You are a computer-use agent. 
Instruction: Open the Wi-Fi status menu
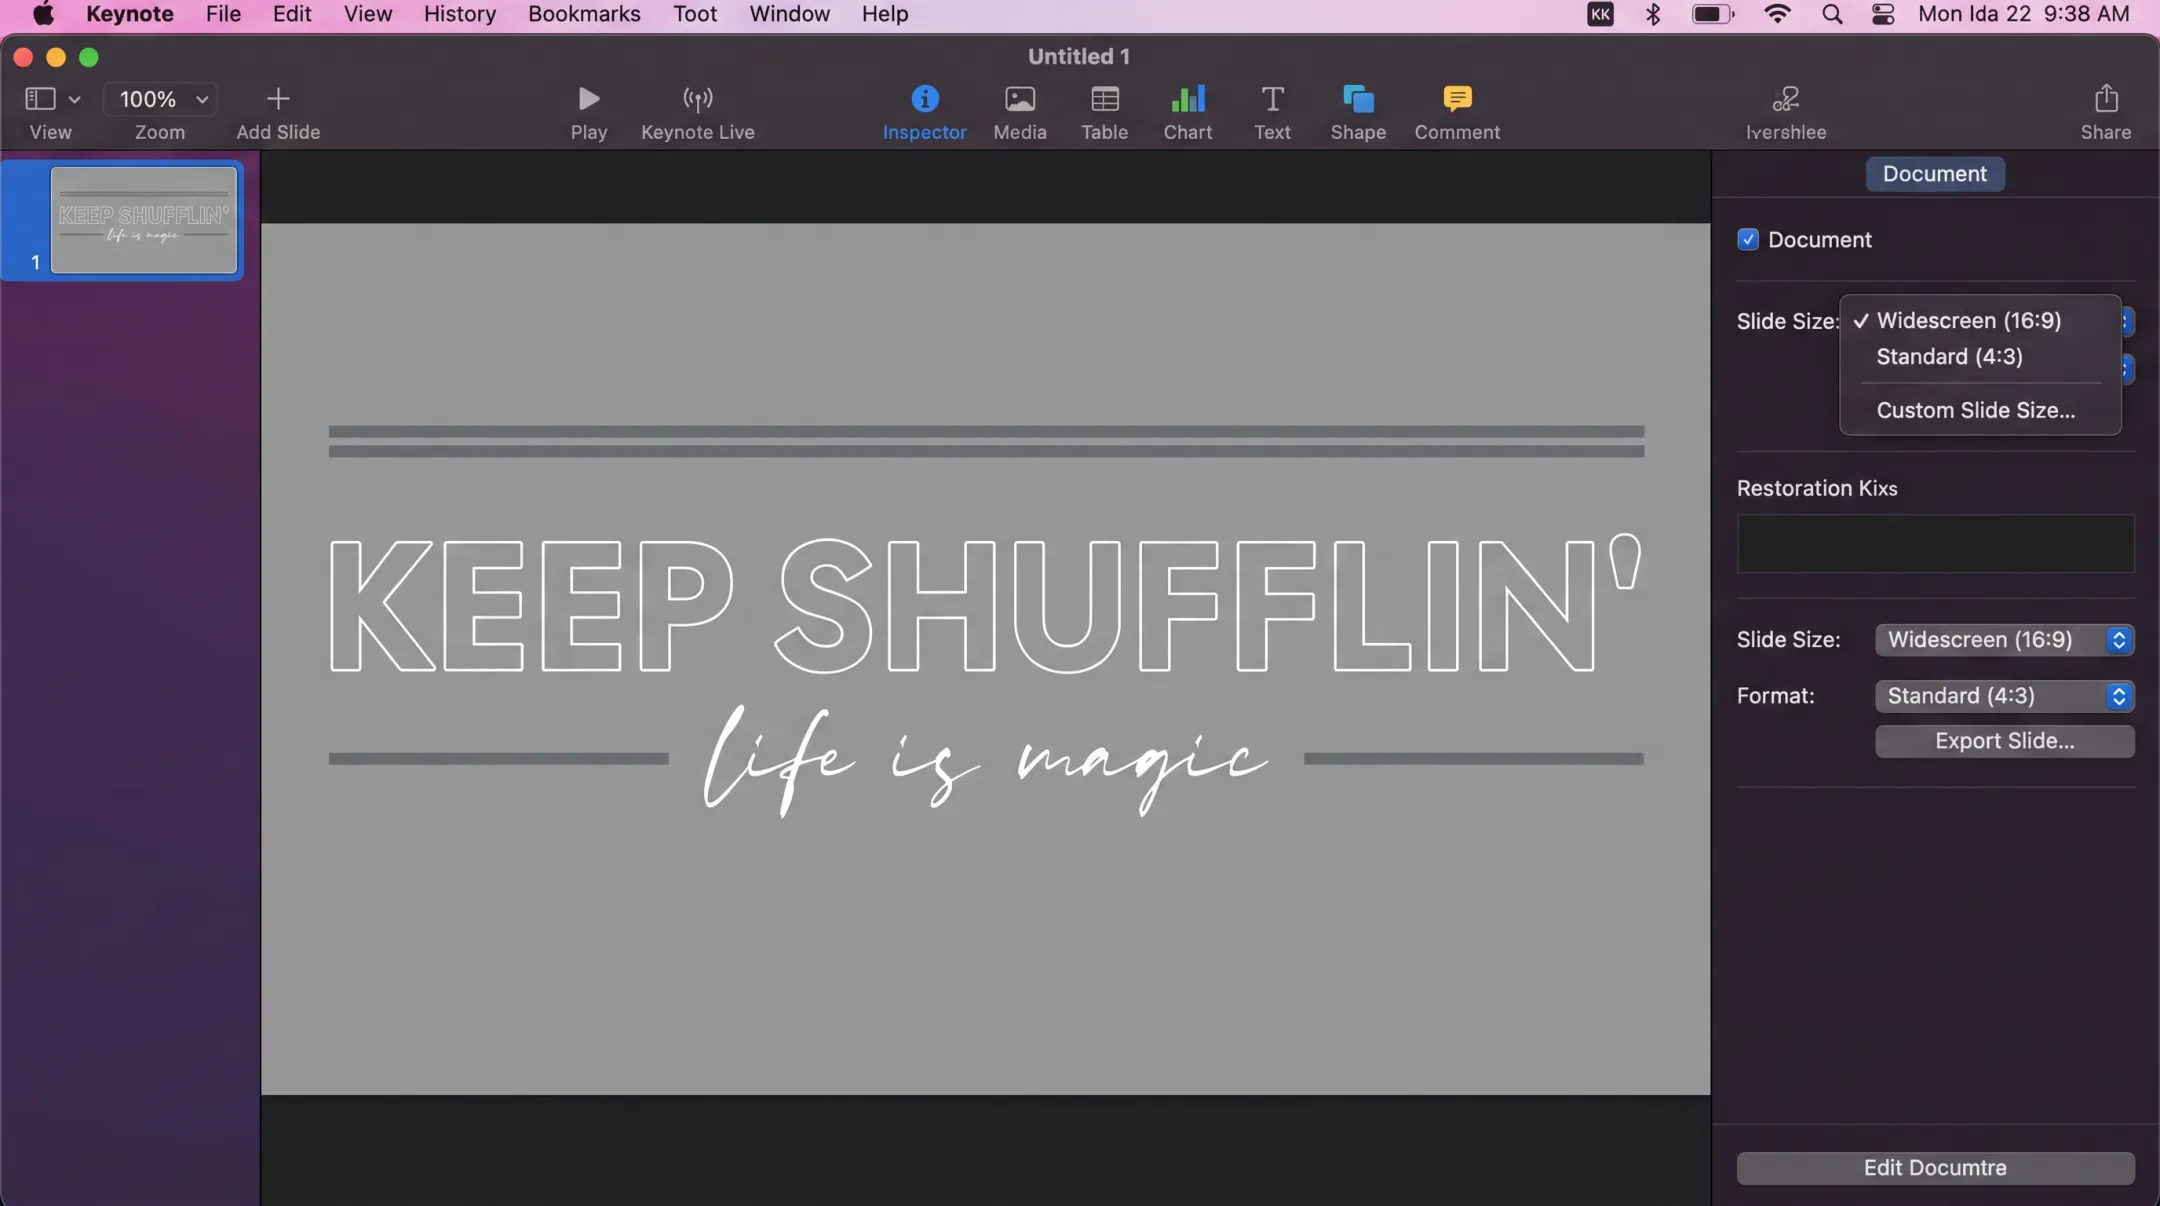1778,14
